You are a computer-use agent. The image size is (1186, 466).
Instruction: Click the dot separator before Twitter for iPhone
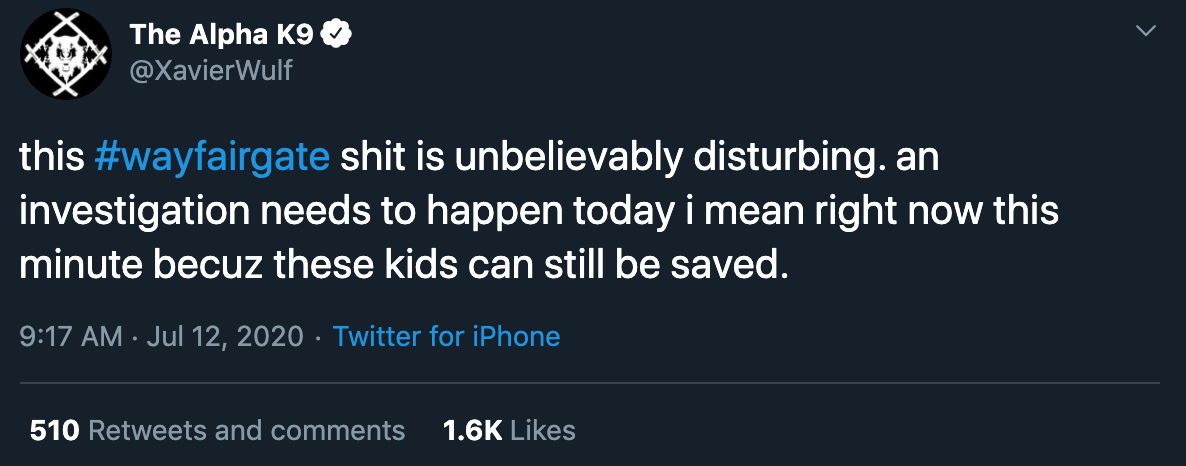318,337
